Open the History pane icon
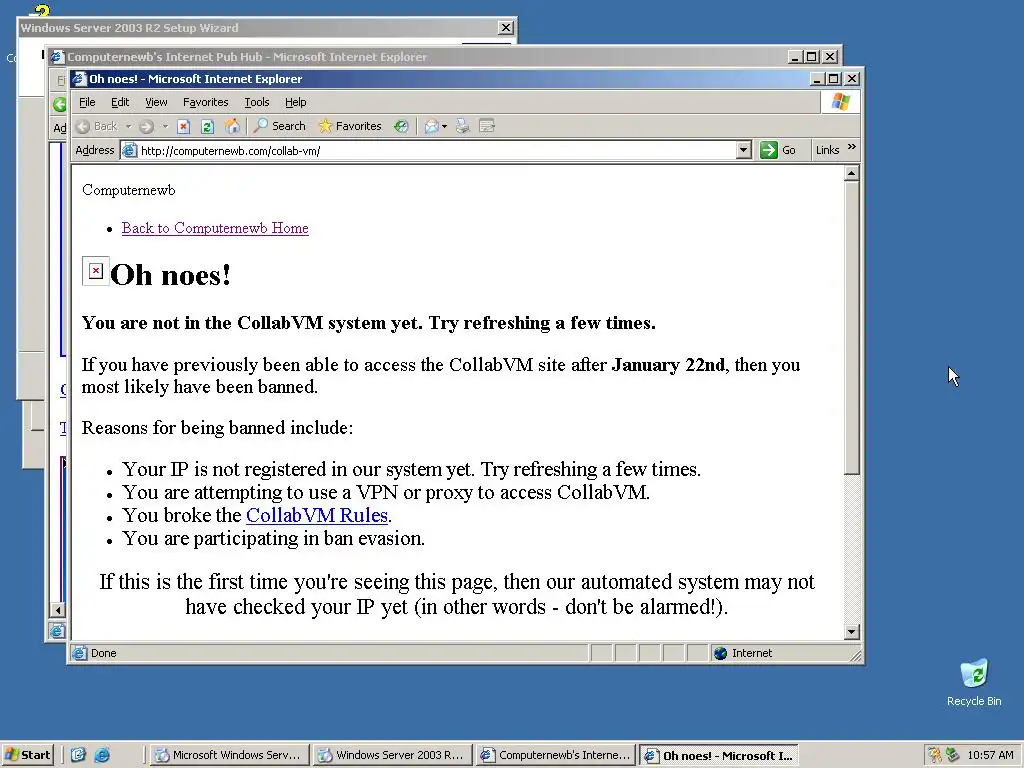 [x=401, y=126]
